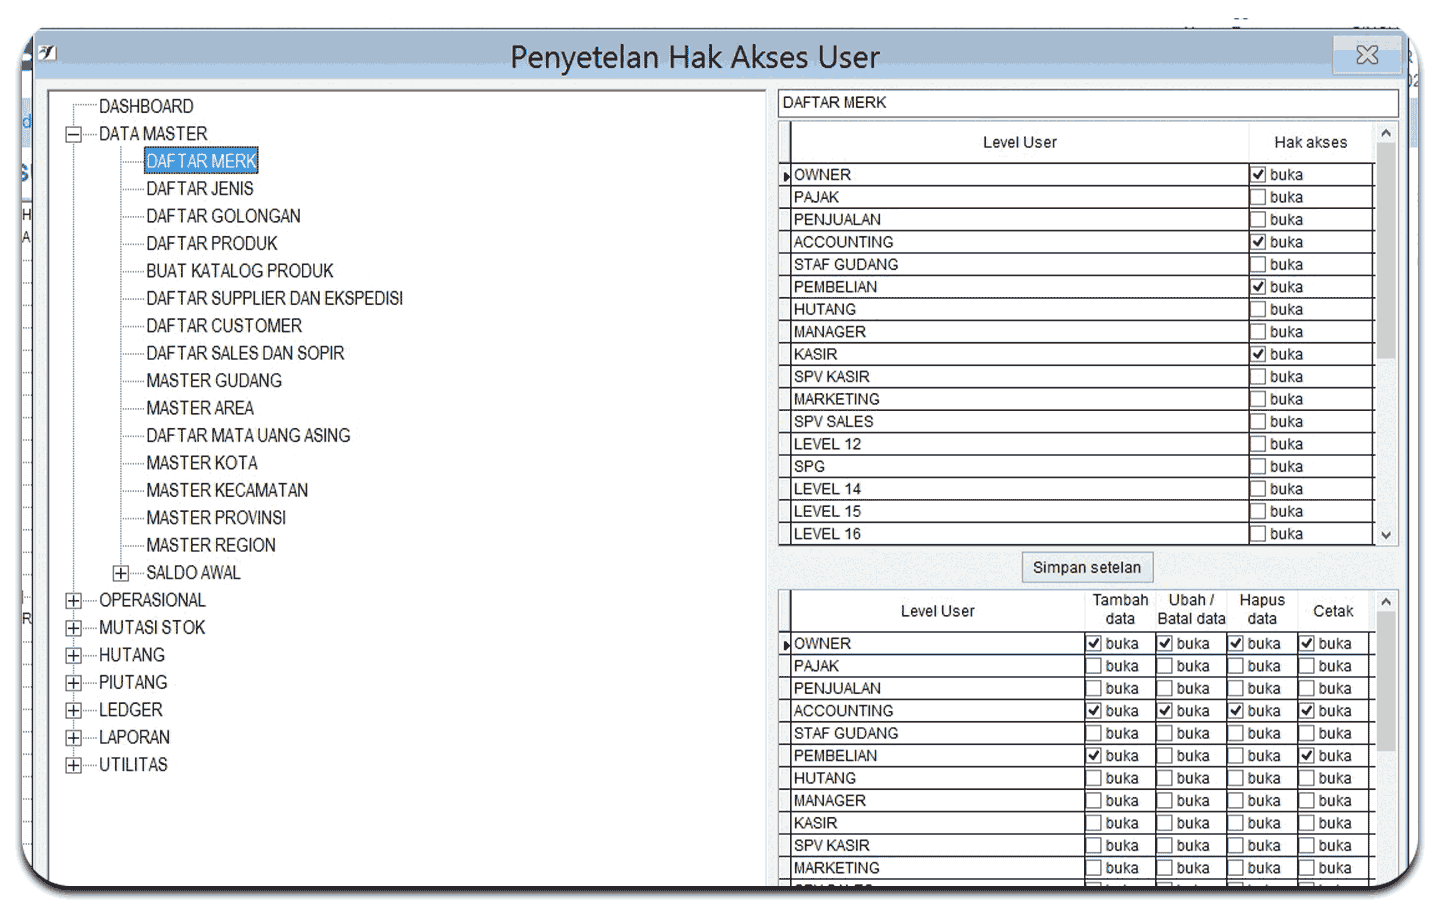Close the Penyetelan Hak Akses User window
This screenshot has width=1440, height=904.
1367,55
